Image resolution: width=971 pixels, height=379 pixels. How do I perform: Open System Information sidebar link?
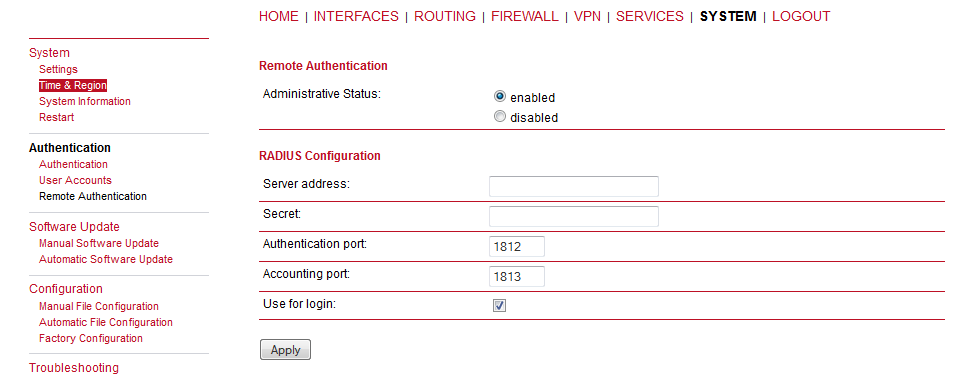click(85, 101)
